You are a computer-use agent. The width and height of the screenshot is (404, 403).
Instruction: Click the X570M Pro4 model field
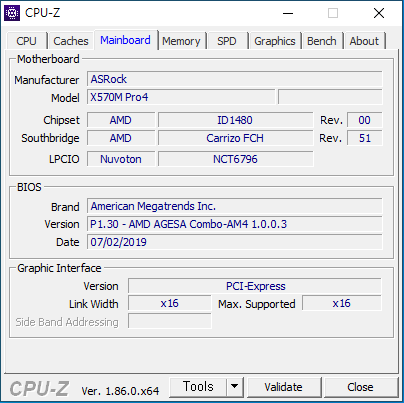(181, 97)
